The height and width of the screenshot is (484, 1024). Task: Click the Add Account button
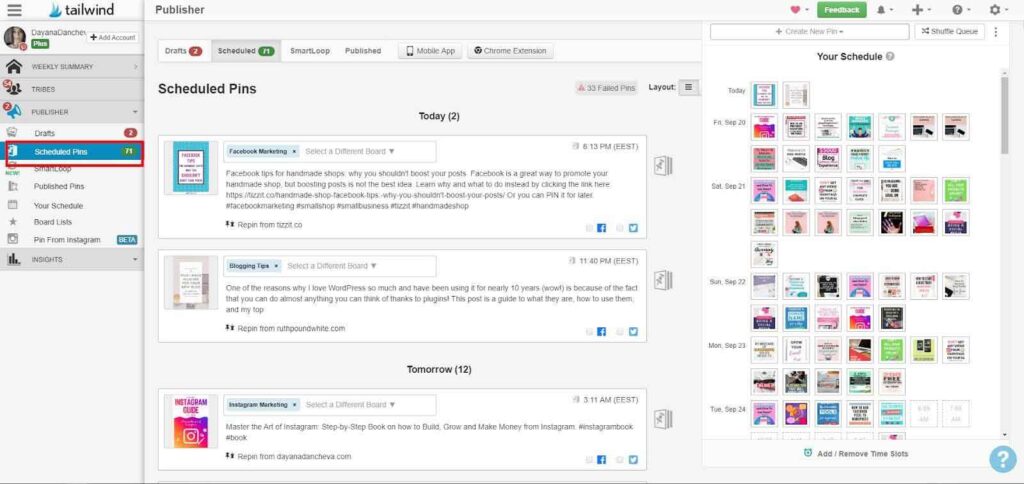click(112, 38)
